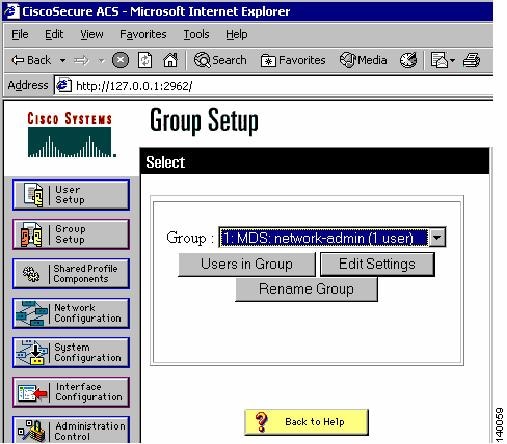Image resolution: width=507 pixels, height=444 pixels.
Task: Open the Forward history dropdown arrow
Action: coord(101,61)
